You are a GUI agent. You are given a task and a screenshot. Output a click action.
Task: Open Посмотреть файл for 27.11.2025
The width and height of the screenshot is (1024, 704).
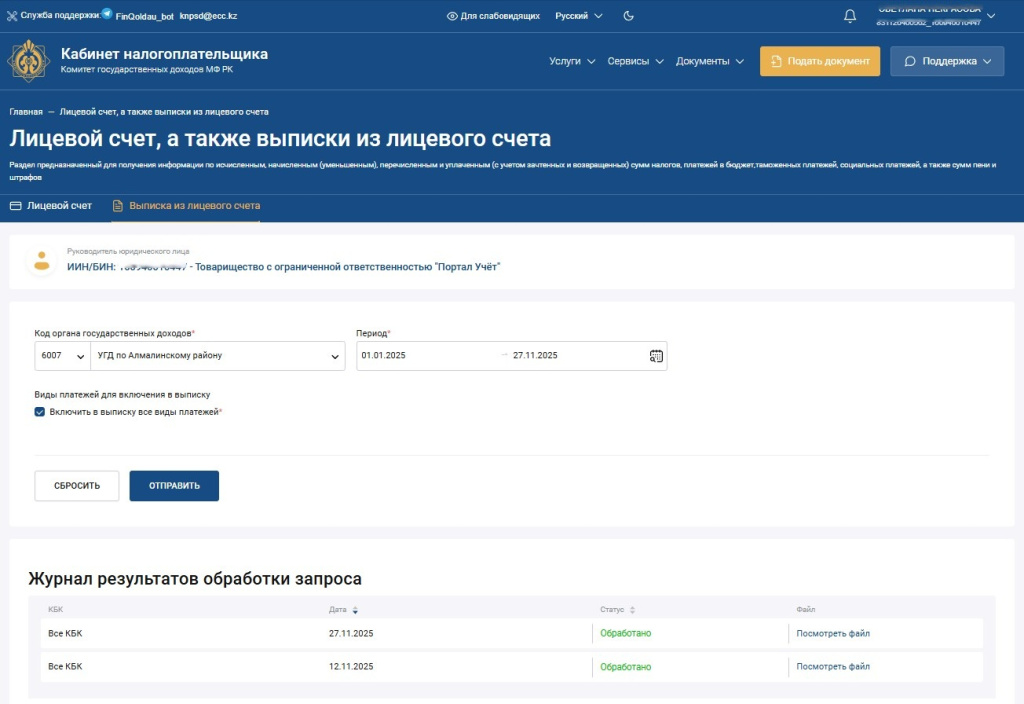(833, 633)
